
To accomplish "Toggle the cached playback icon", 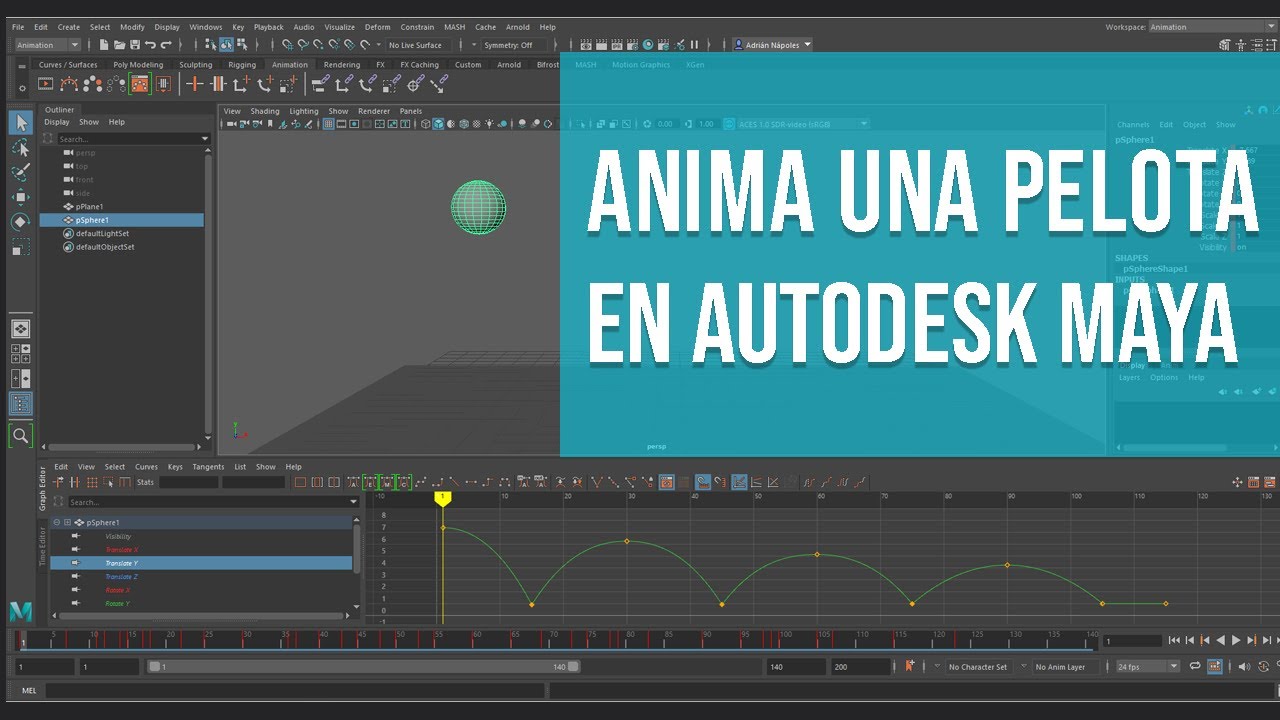I will click(1215, 666).
